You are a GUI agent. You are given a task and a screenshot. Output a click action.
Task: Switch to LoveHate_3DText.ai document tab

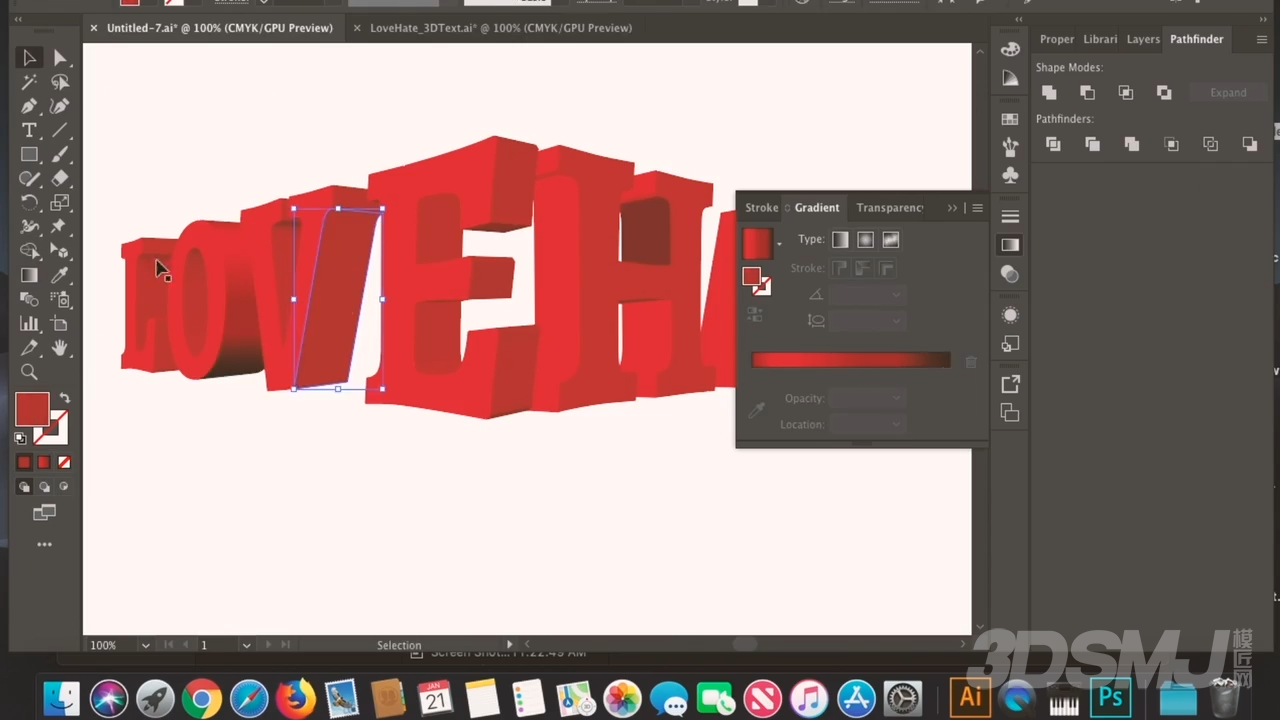501,28
